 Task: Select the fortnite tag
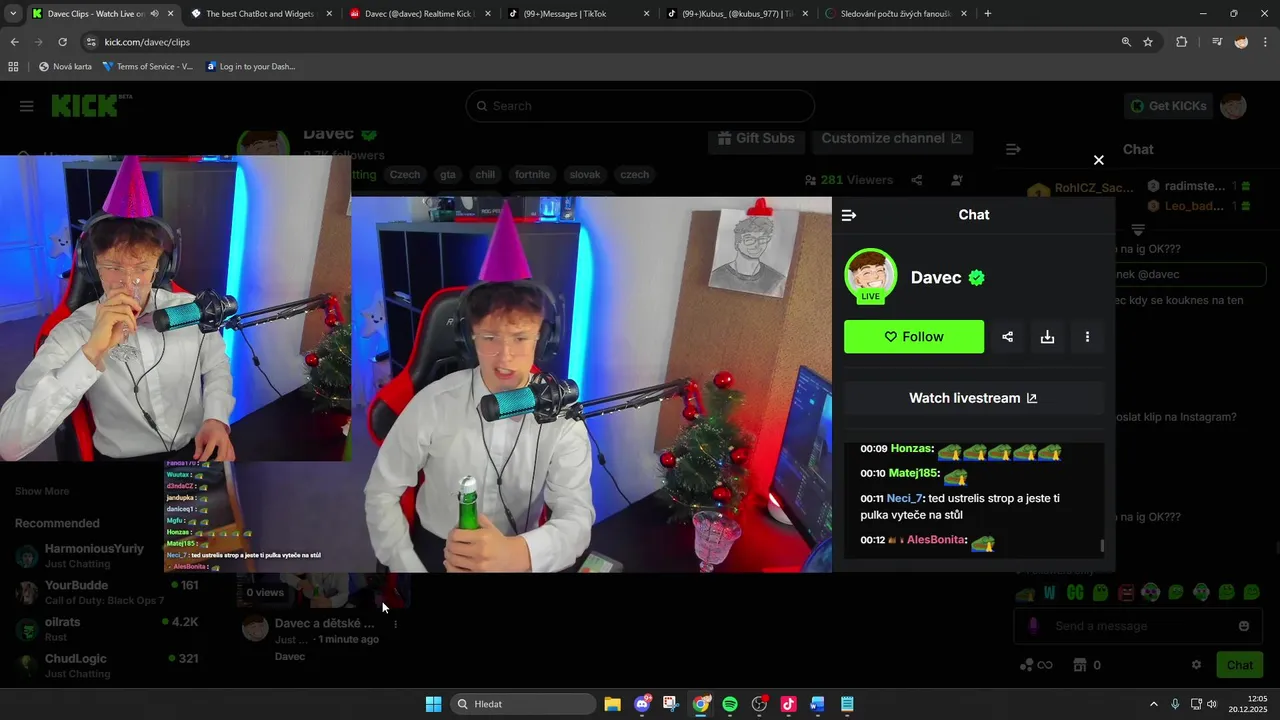[x=532, y=174]
